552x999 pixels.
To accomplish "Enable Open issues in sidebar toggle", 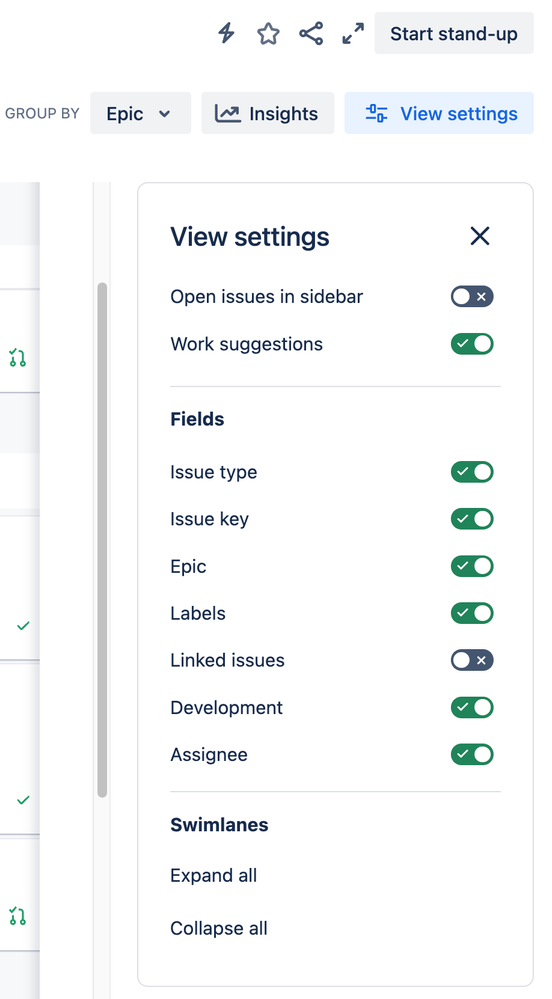I will point(472,296).
